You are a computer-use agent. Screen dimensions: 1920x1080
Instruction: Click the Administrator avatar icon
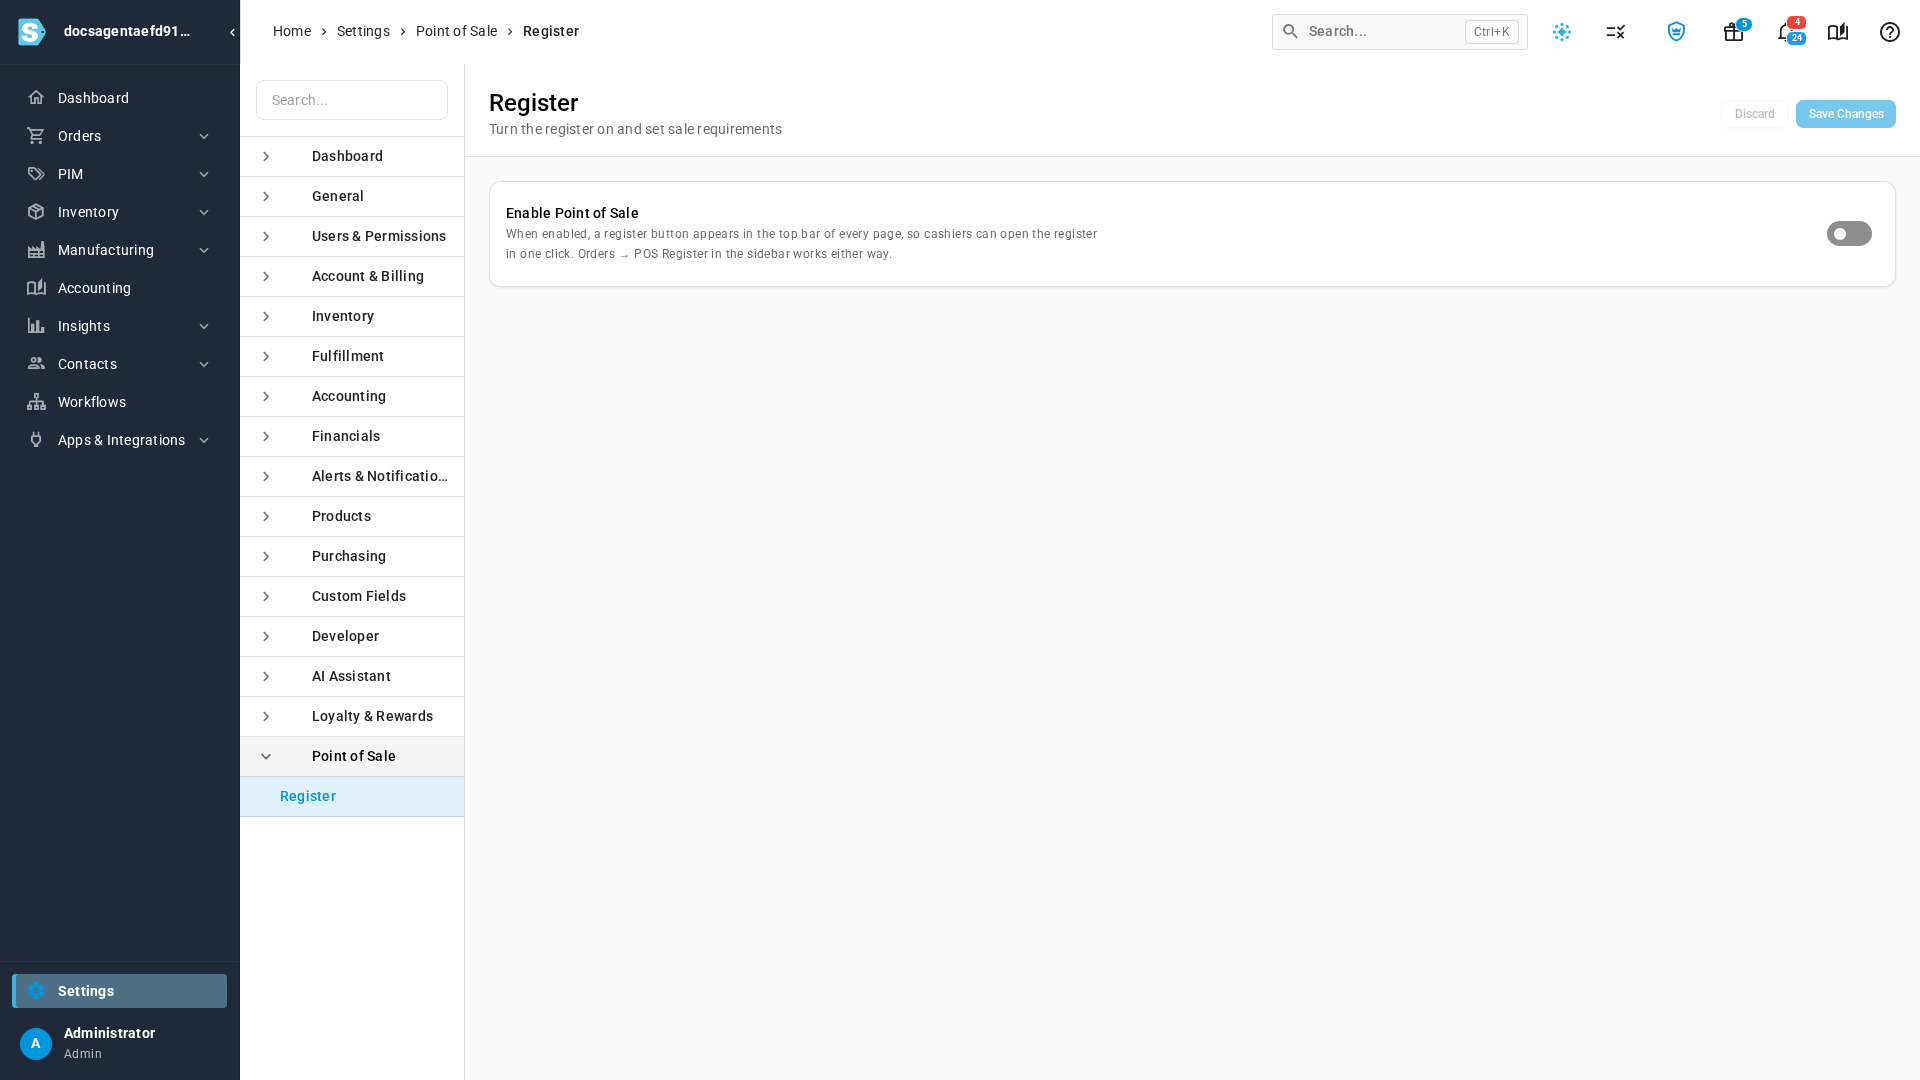pos(36,1044)
